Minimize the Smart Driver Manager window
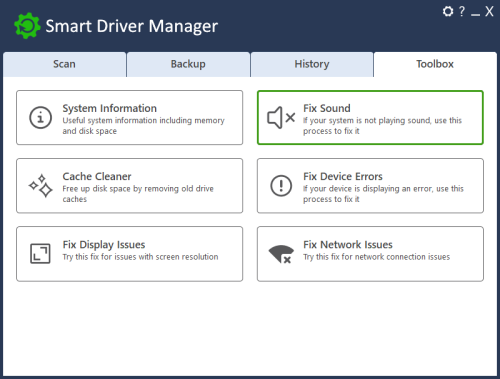This screenshot has height=379, width=500. (x=475, y=15)
